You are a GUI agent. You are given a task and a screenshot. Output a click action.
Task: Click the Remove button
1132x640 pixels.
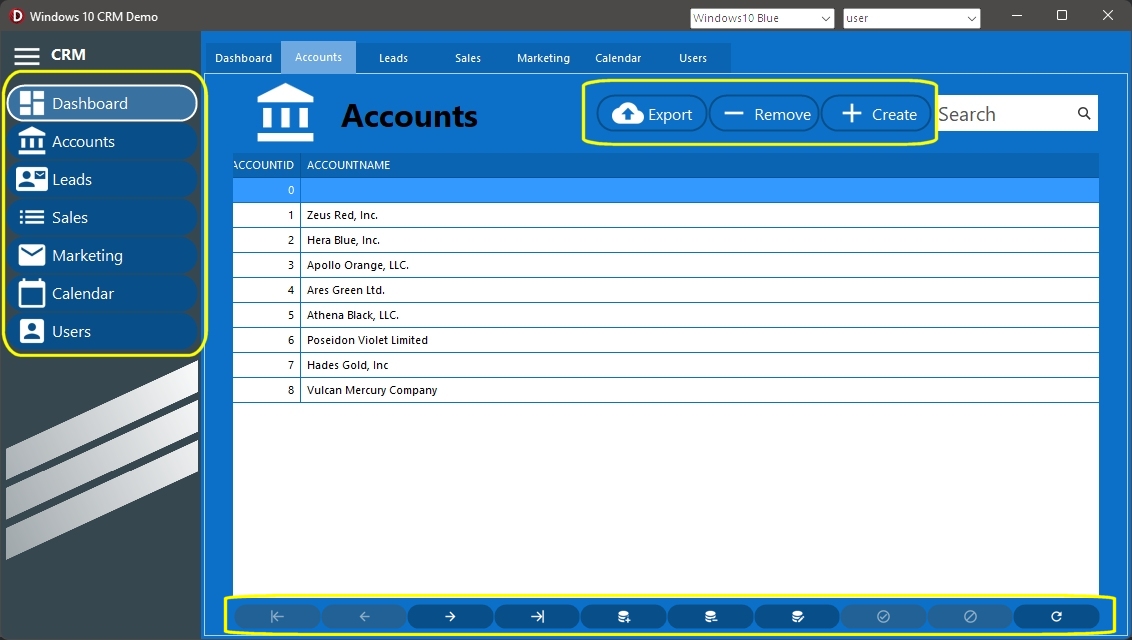click(x=765, y=114)
